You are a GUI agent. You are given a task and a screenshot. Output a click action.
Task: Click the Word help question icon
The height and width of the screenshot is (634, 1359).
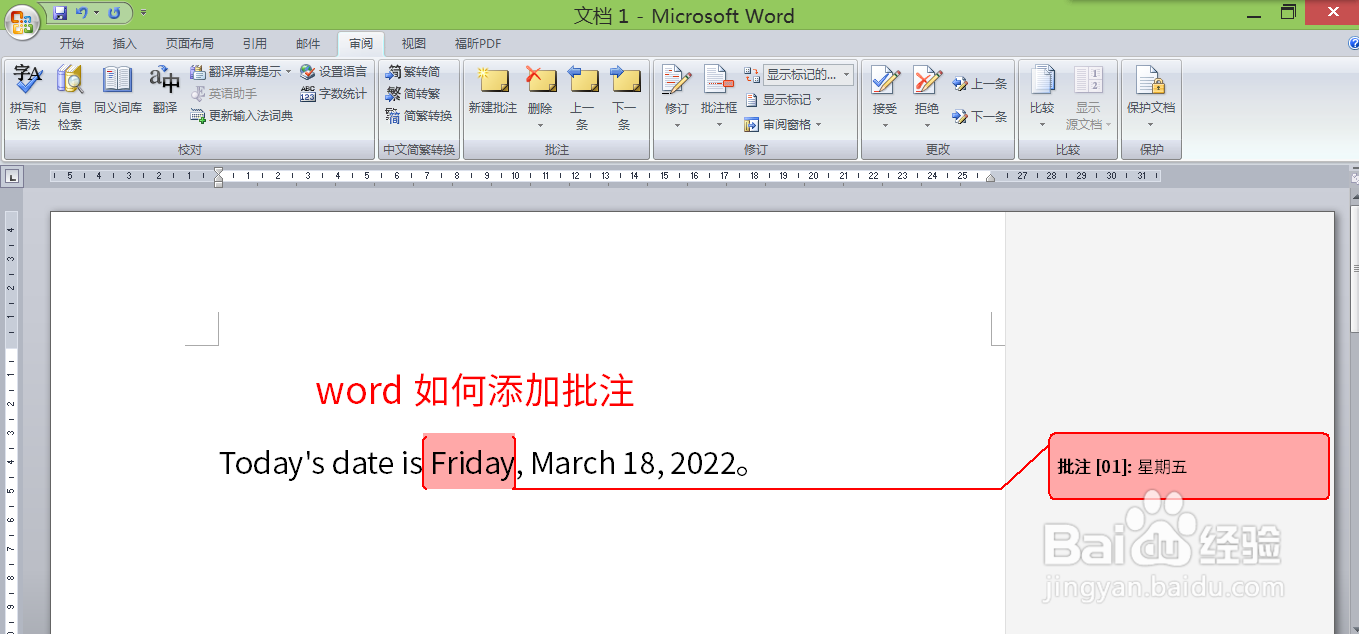click(1353, 43)
